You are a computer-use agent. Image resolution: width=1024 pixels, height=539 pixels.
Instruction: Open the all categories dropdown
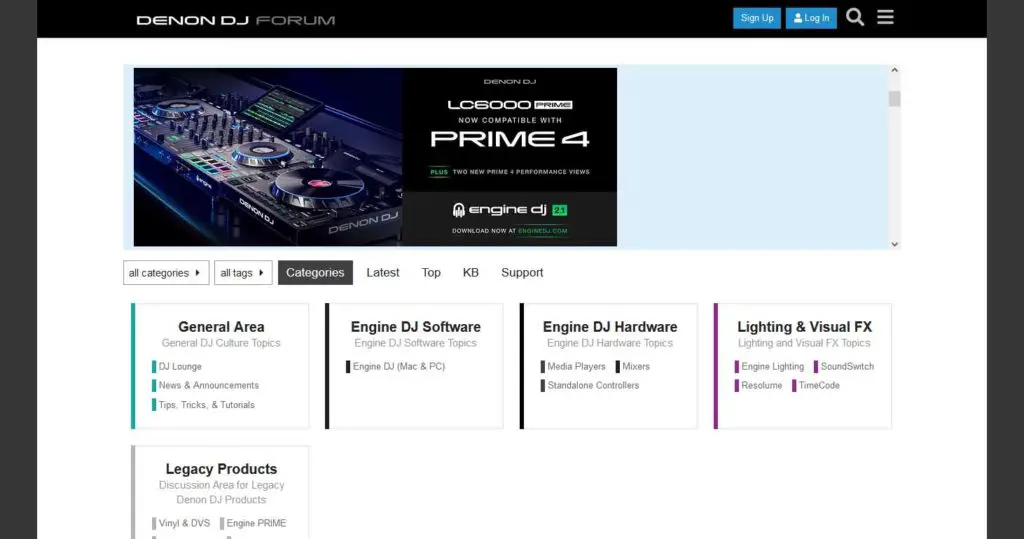[166, 272]
